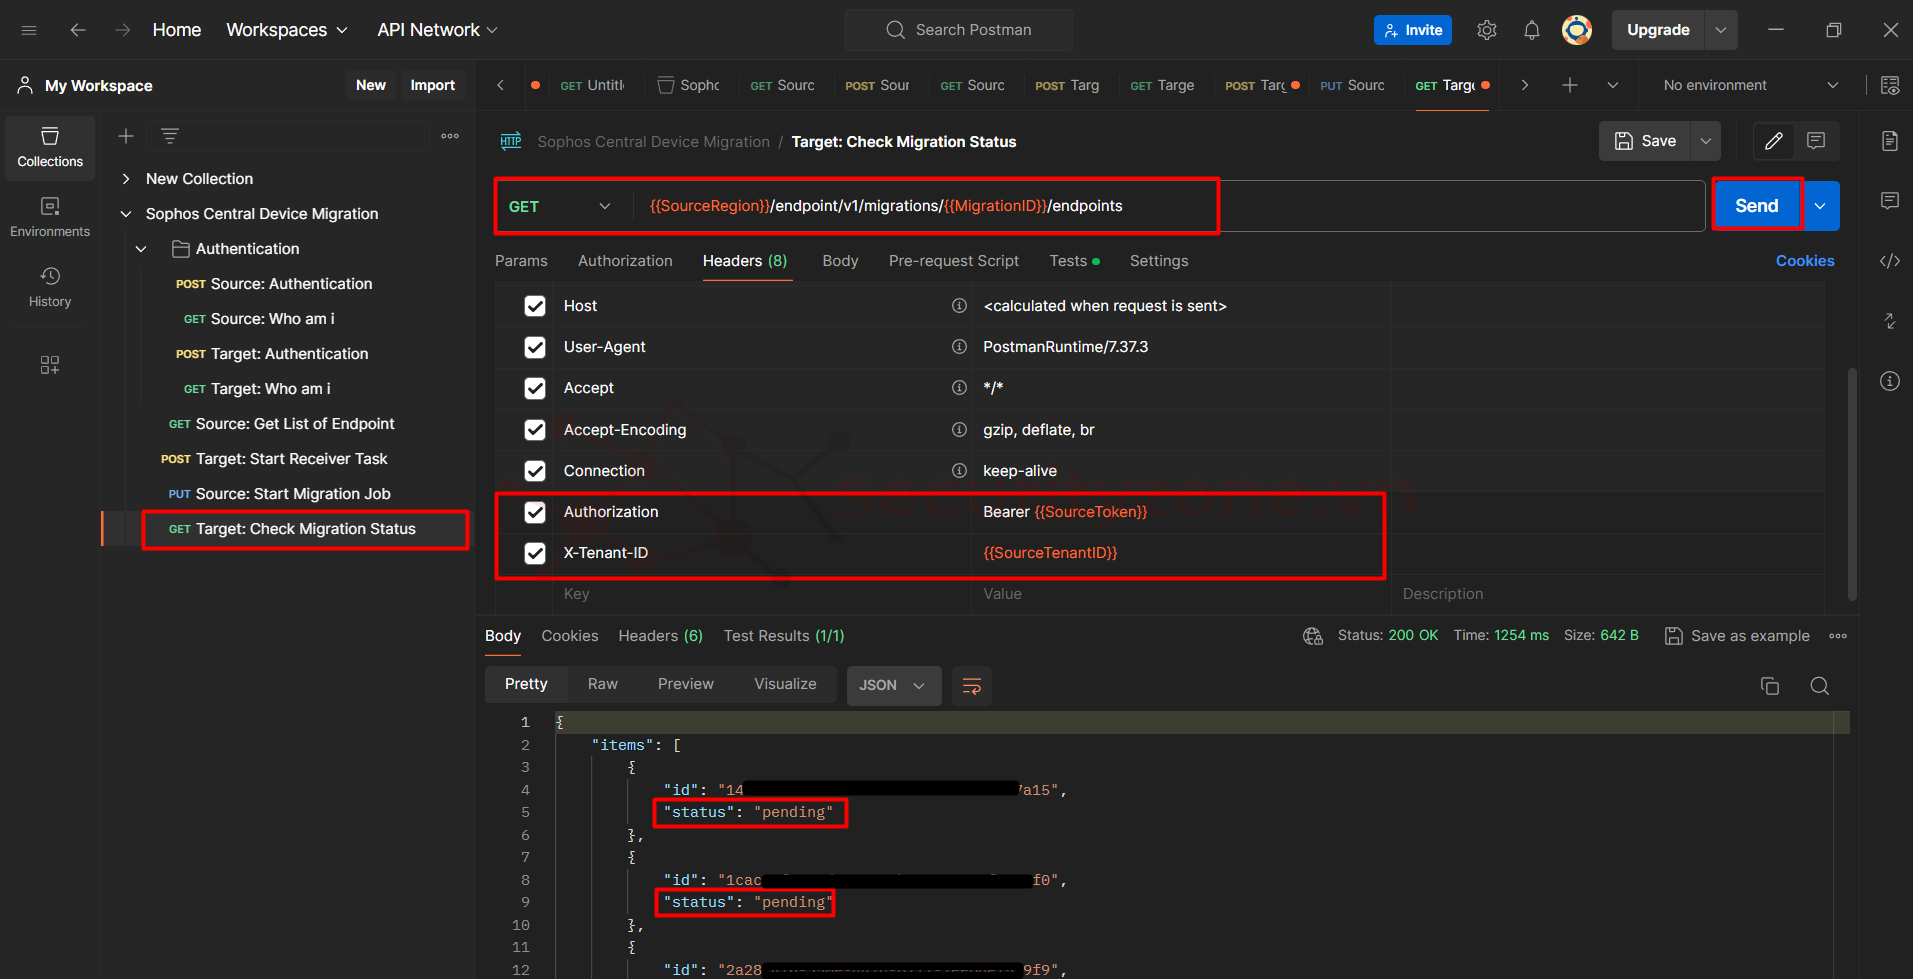Viewport: 1913px width, 979px height.
Task: Open a new request tab with plus
Action: (1570, 85)
